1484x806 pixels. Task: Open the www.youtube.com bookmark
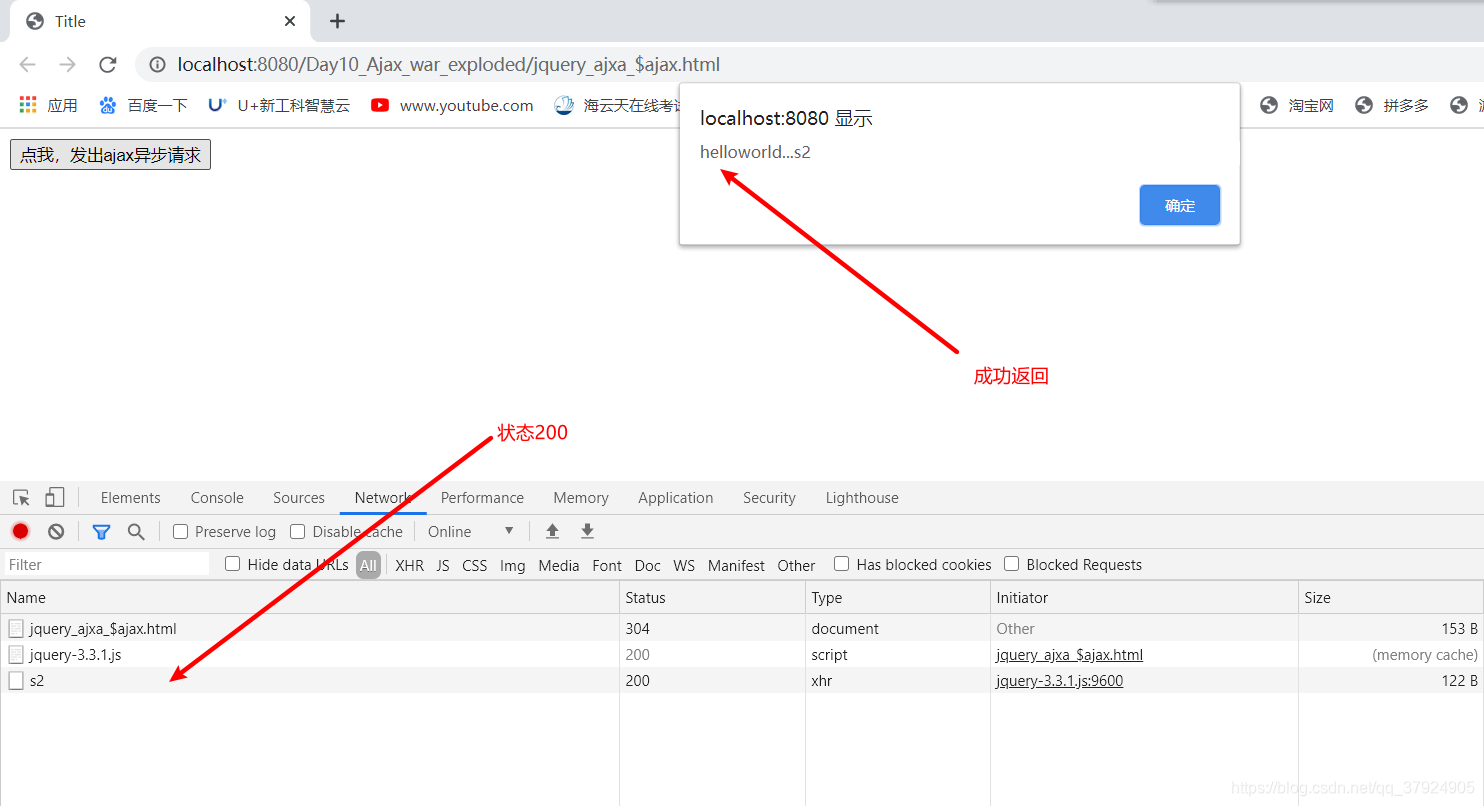(452, 105)
